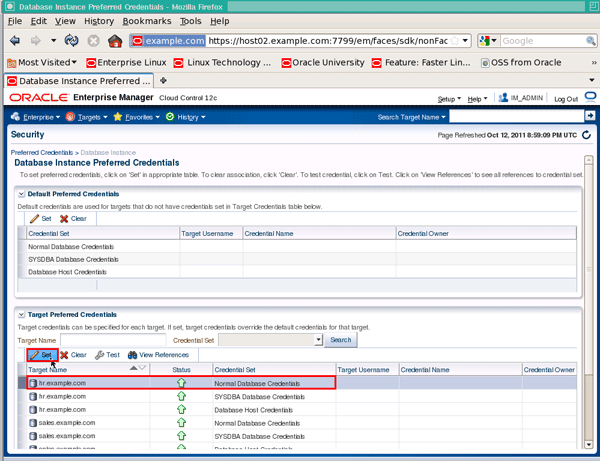Screen dimensions: 600x461
Task: Collapse the Target Preferred Credentials section
Action: pos(22,314)
